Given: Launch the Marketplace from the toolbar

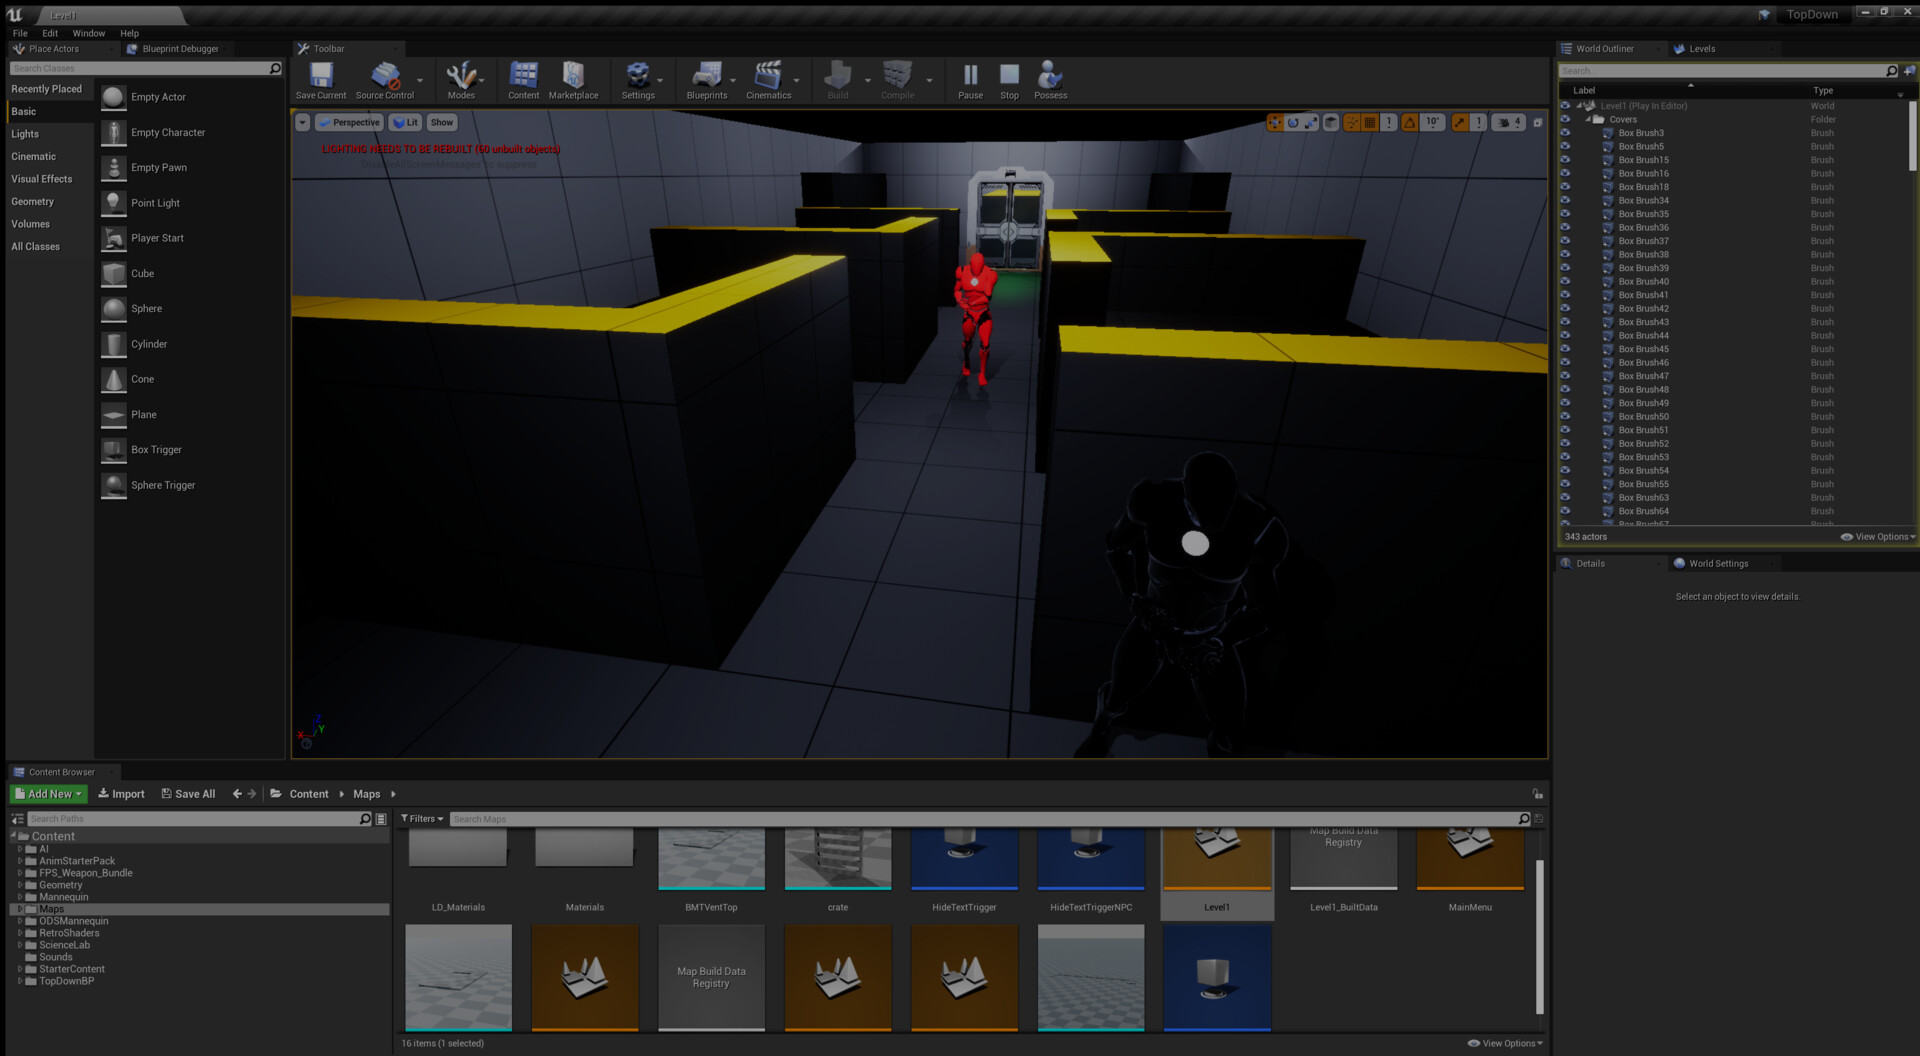Looking at the screenshot, I should point(573,80).
